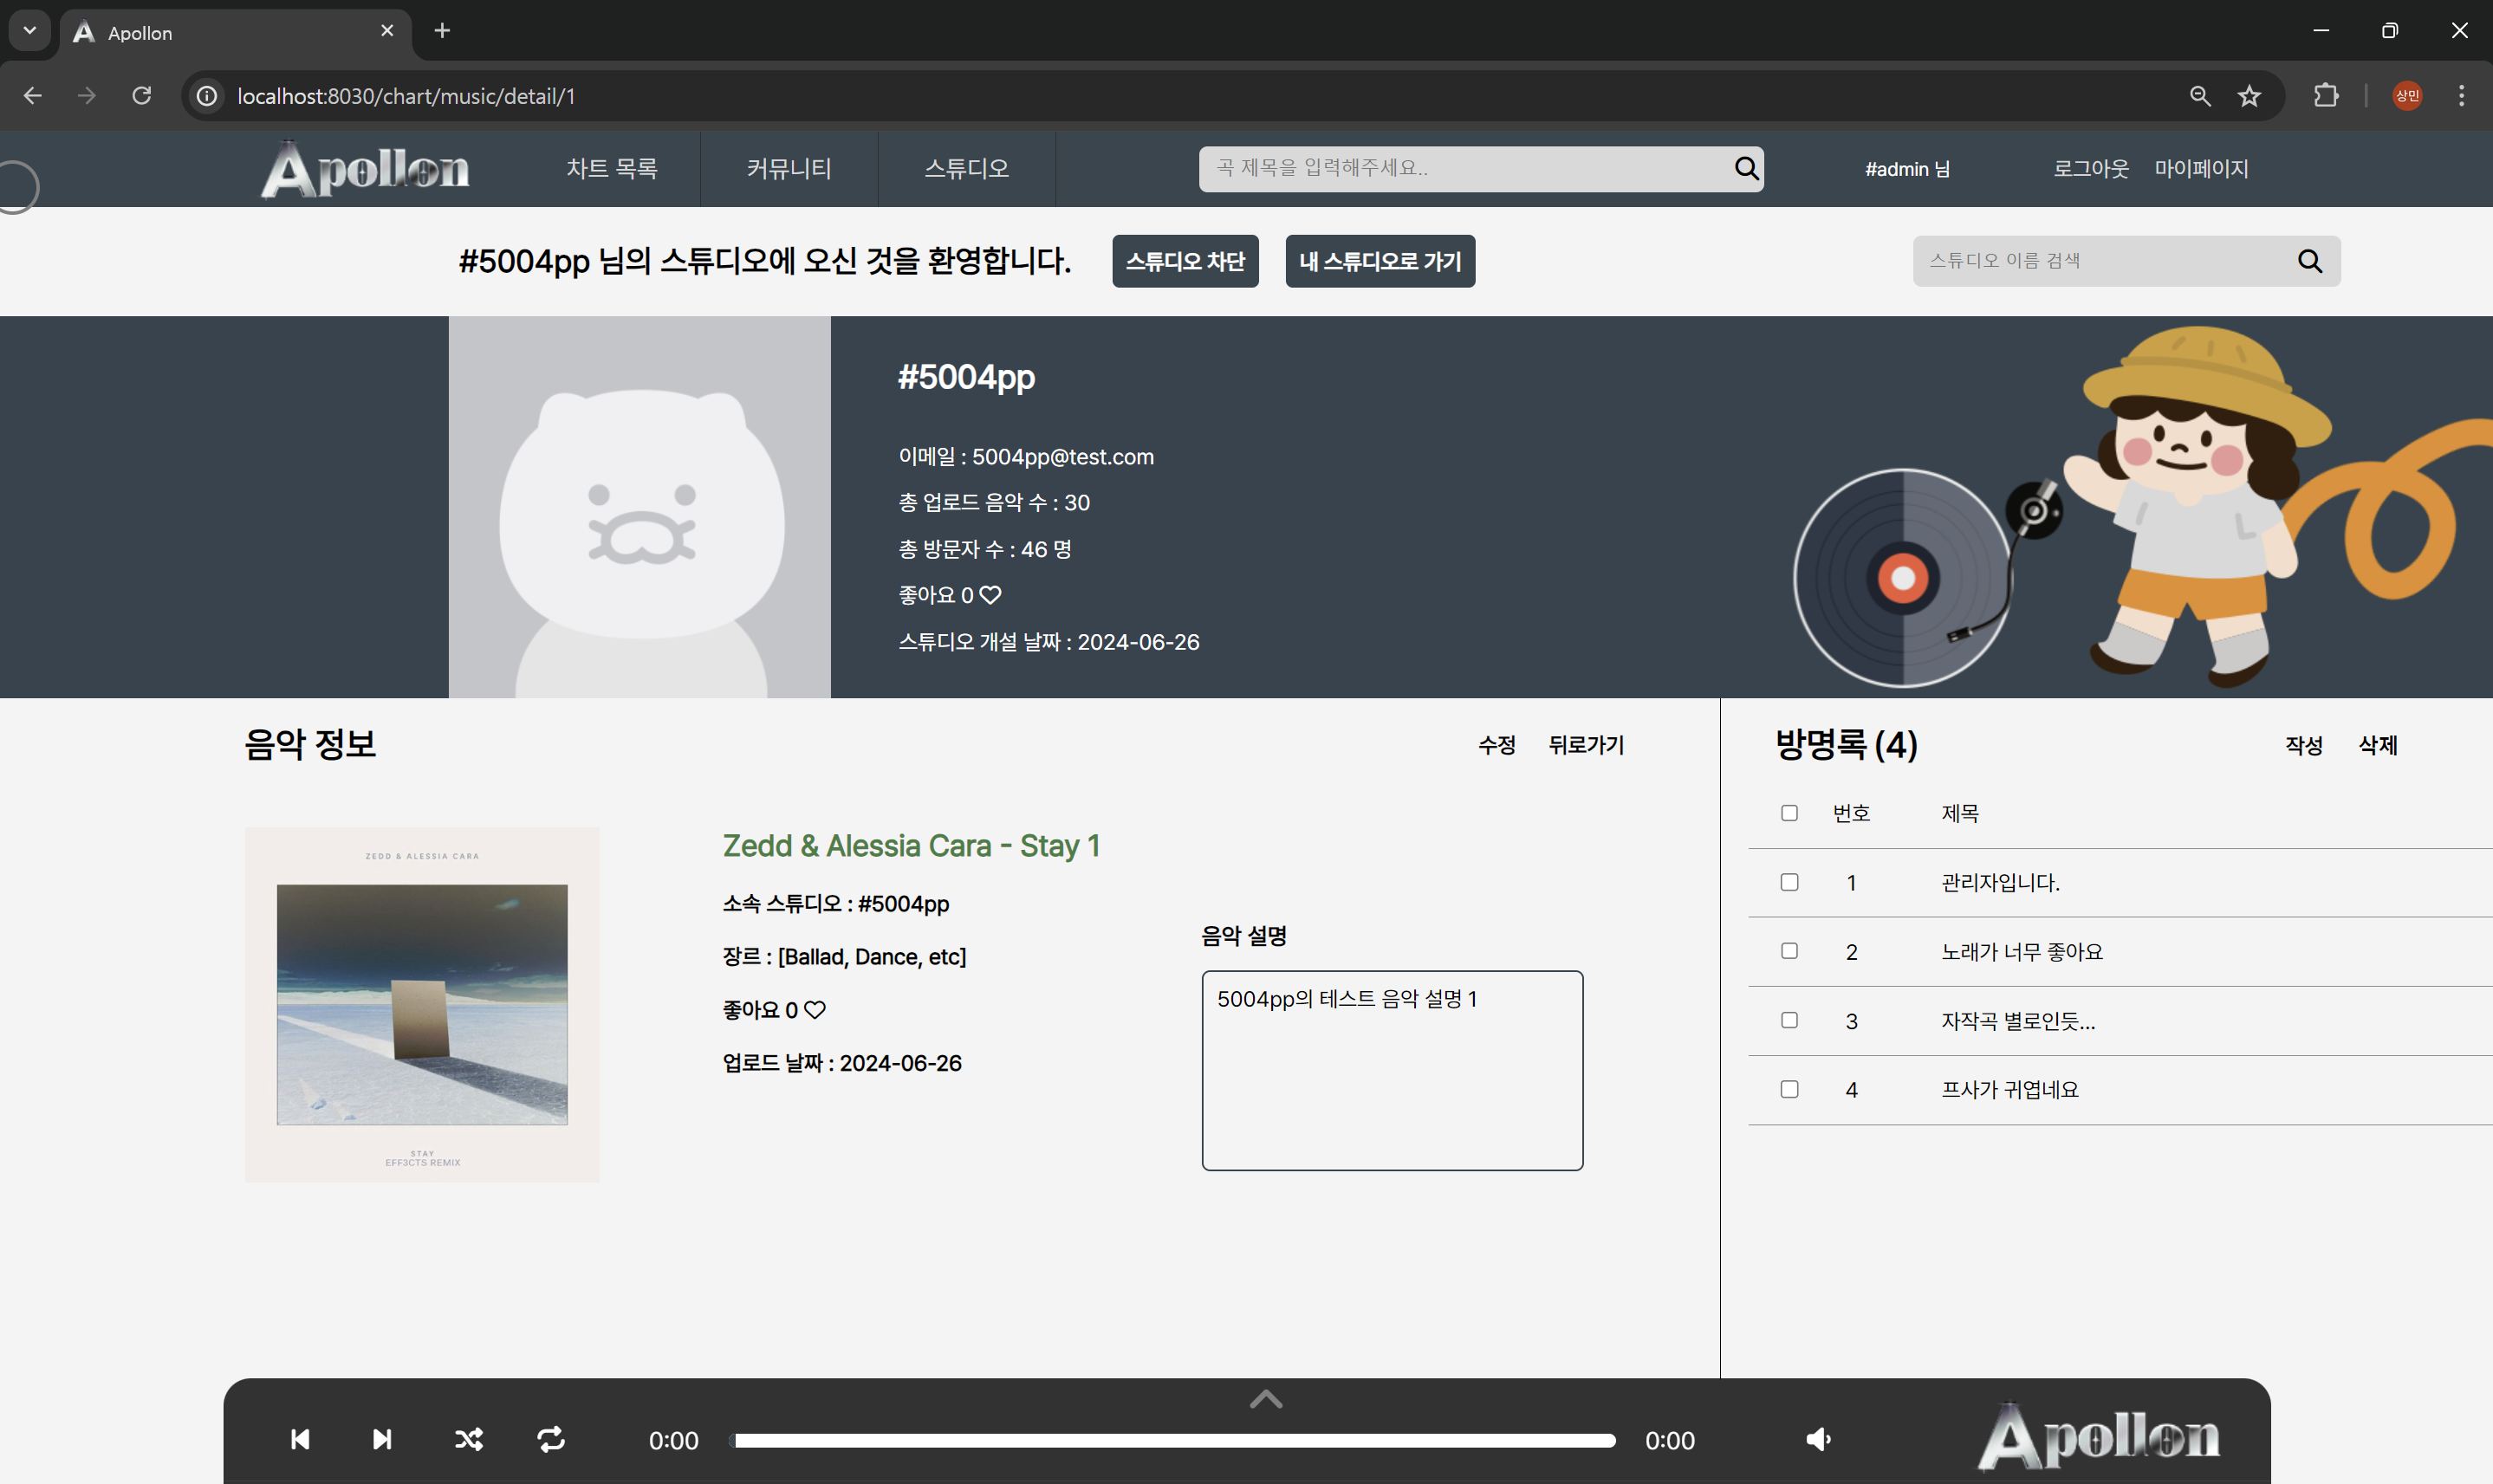Like the song via heart icon
Screen dimensions: 2493x1484
815,1010
